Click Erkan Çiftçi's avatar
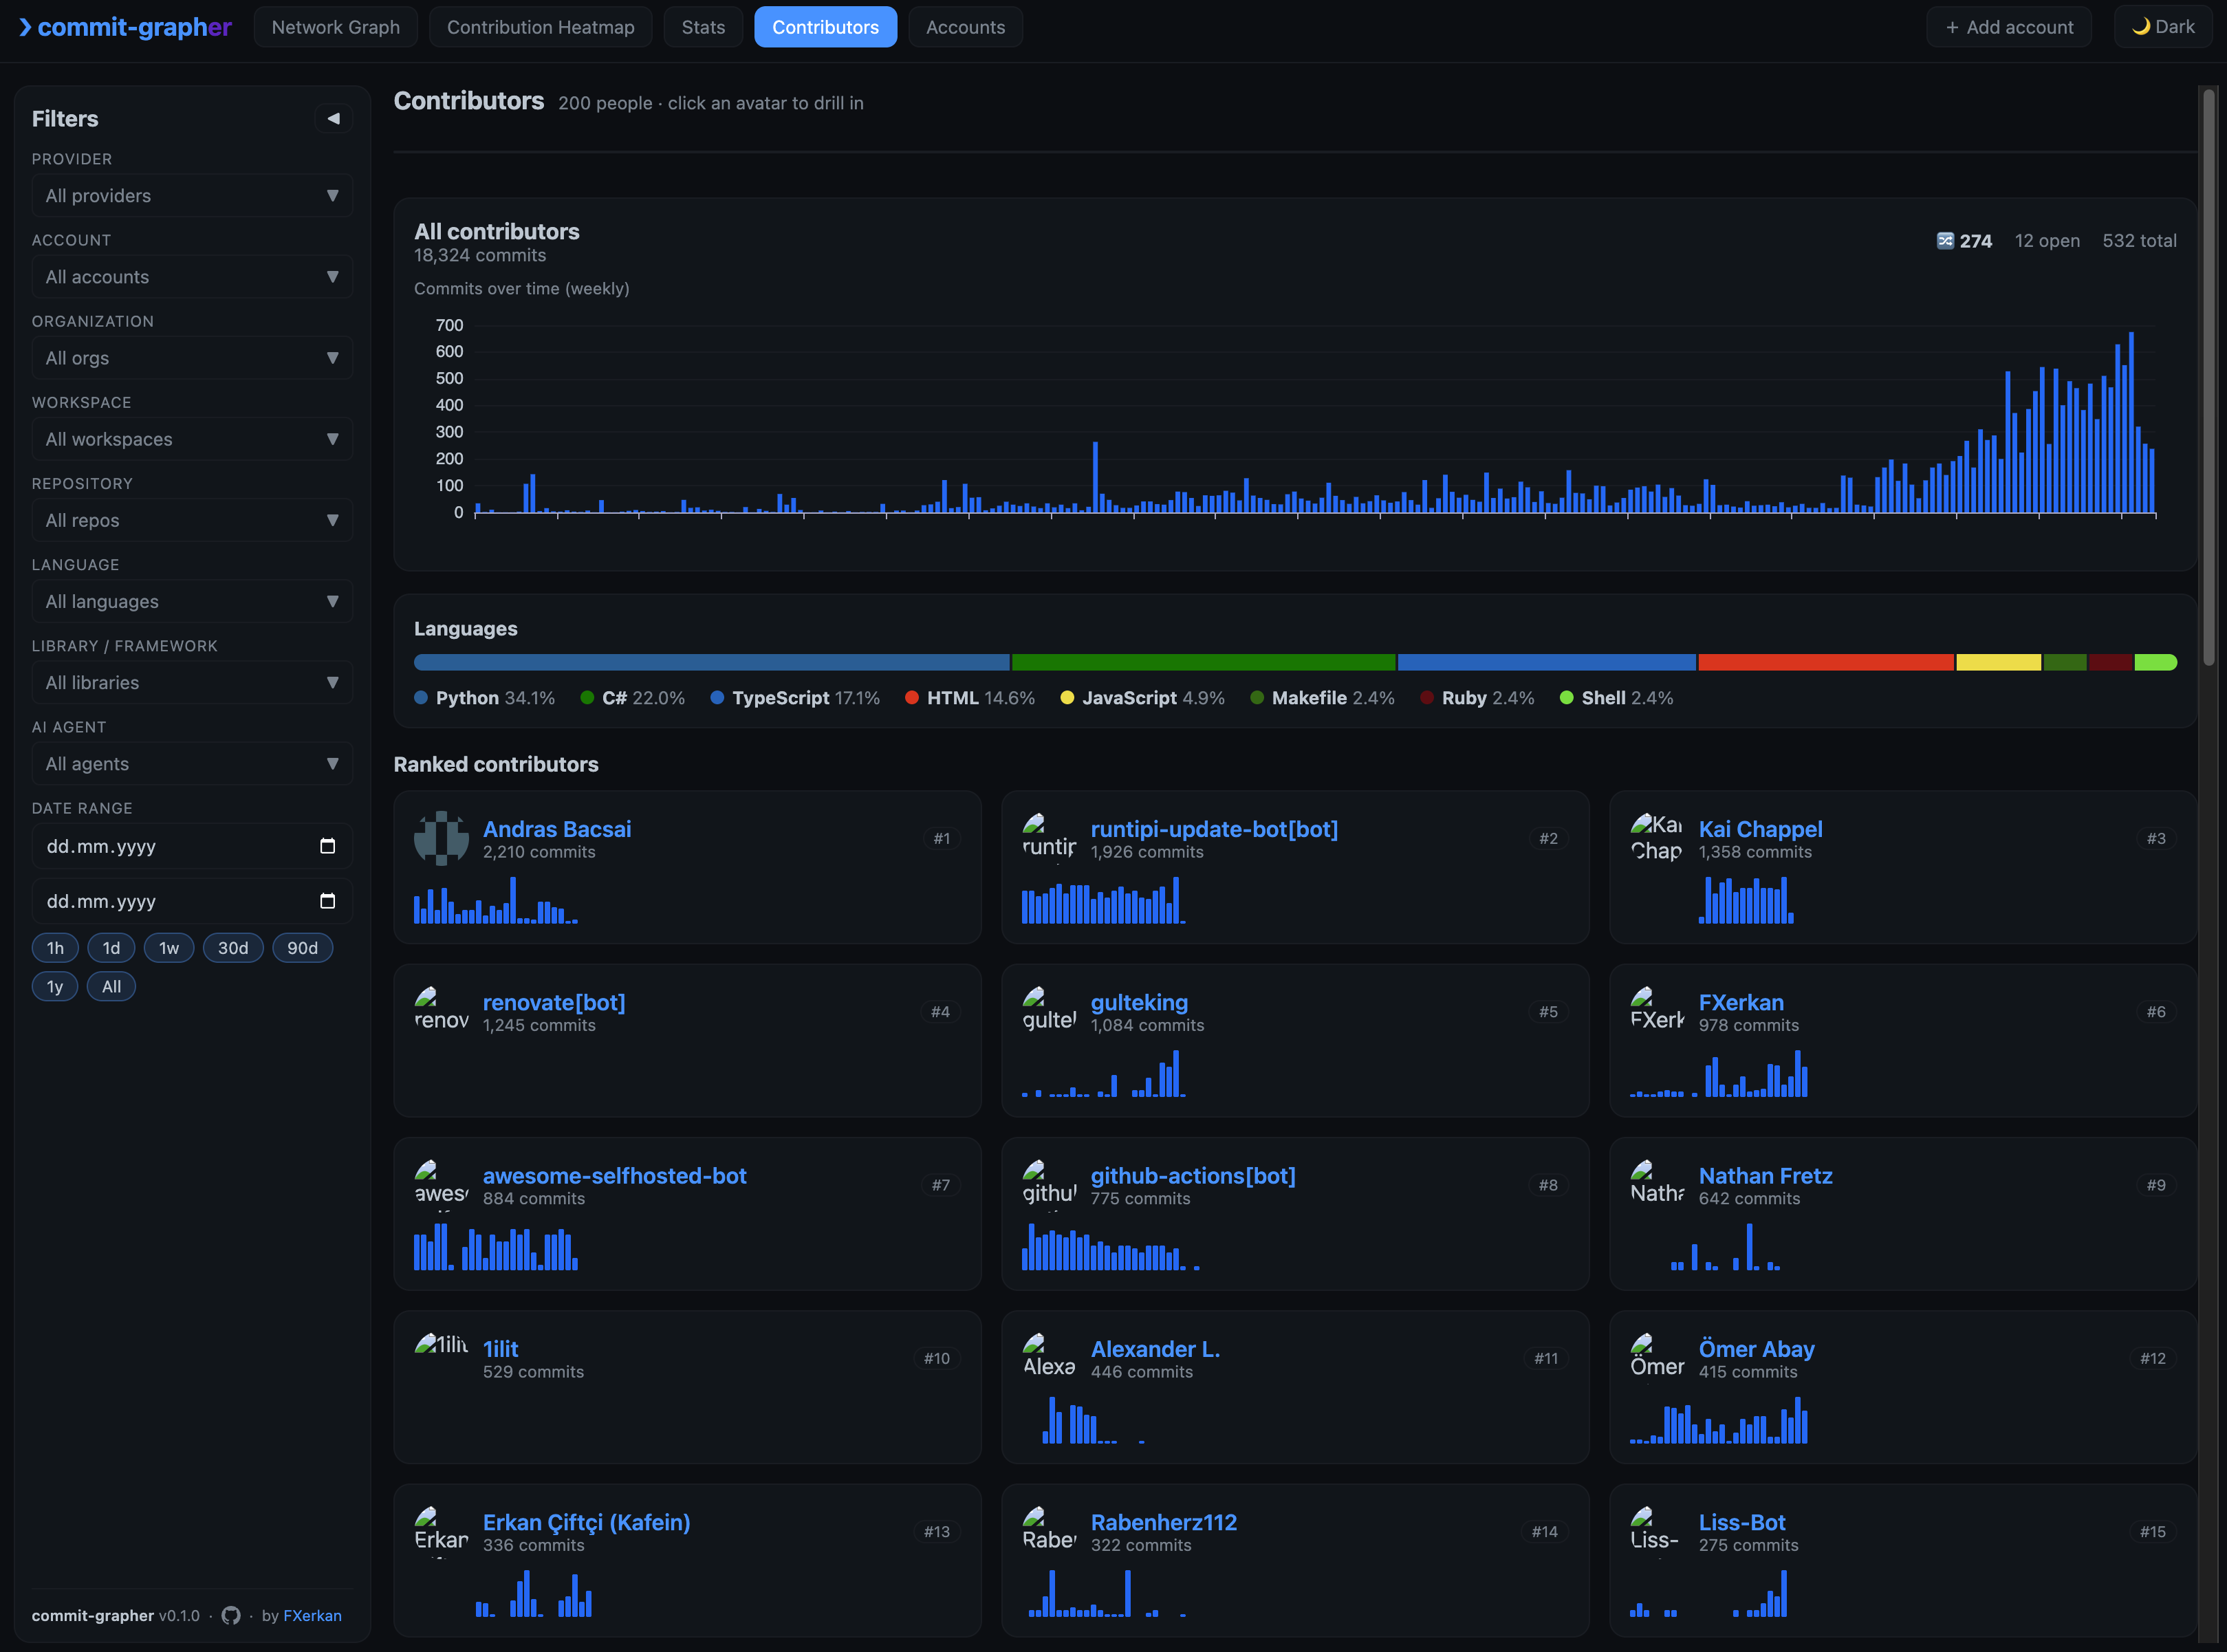2227x1652 pixels. (441, 1531)
